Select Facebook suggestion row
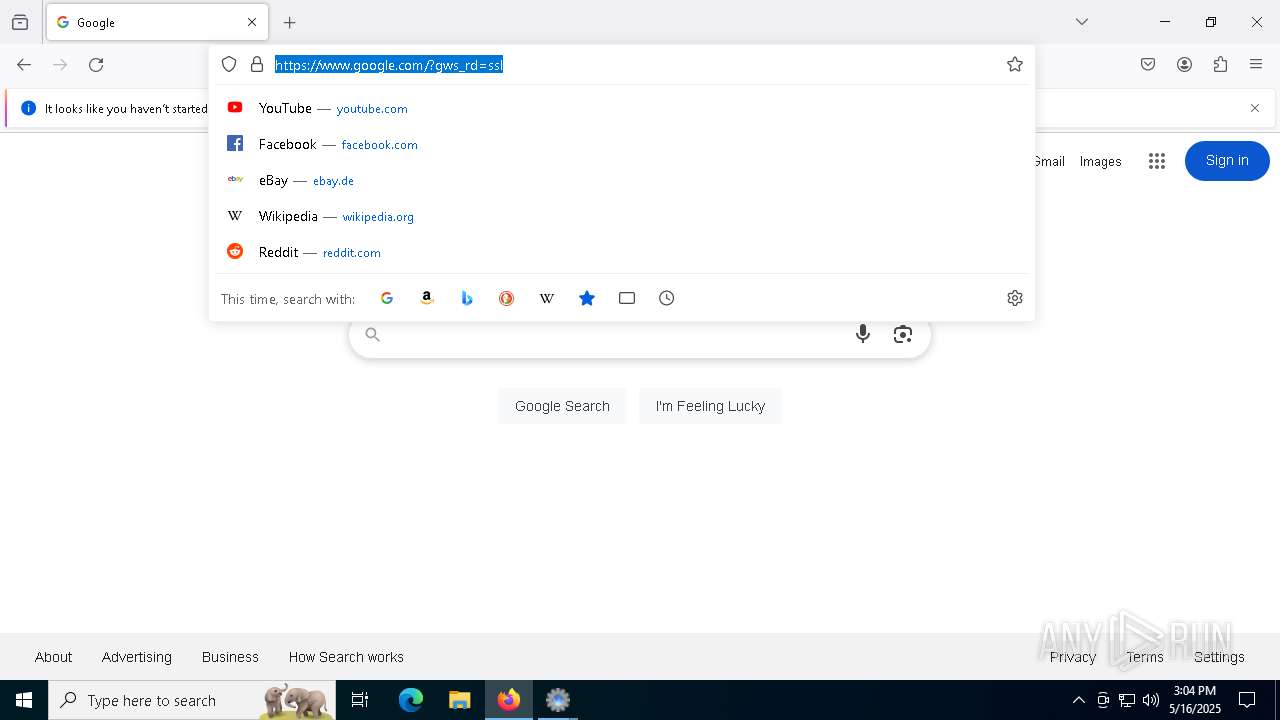This screenshot has width=1280, height=720. point(622,144)
